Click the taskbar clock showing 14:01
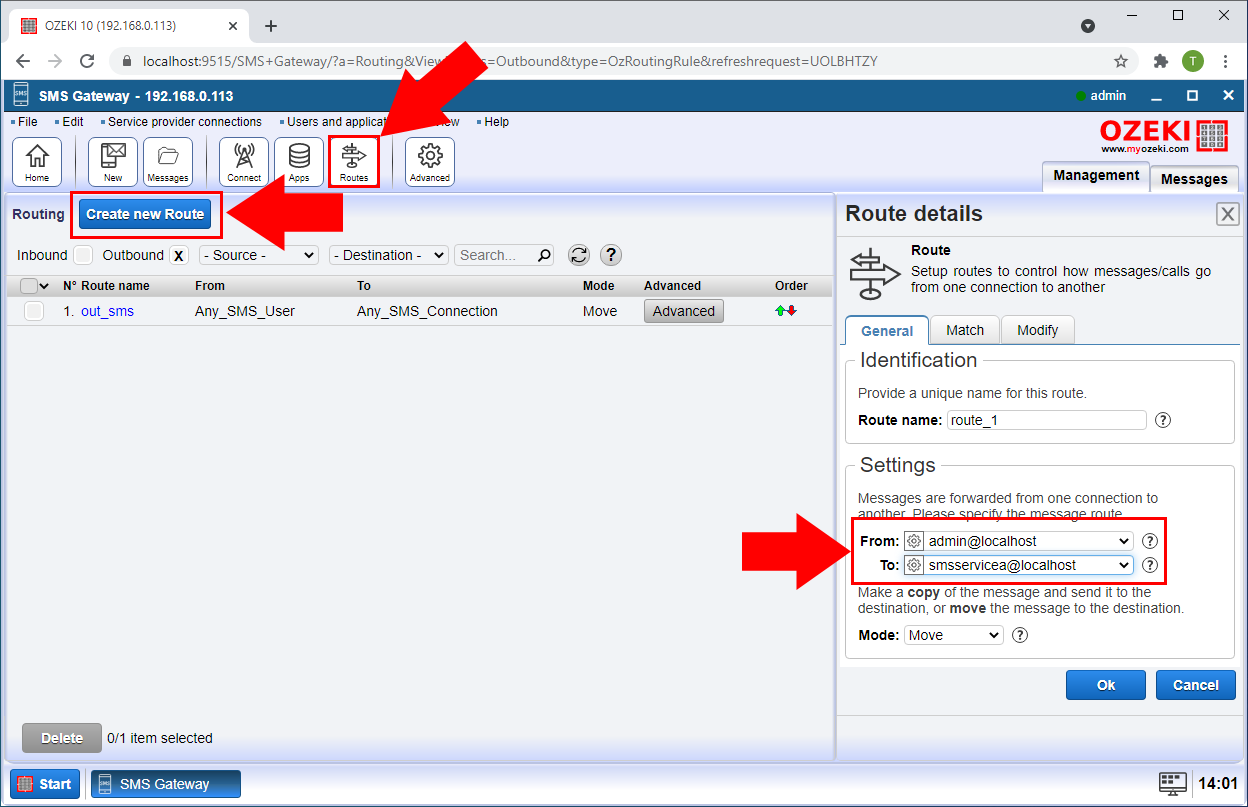Screen dimensions: 1248x807 pyautogui.click(x=1218, y=784)
